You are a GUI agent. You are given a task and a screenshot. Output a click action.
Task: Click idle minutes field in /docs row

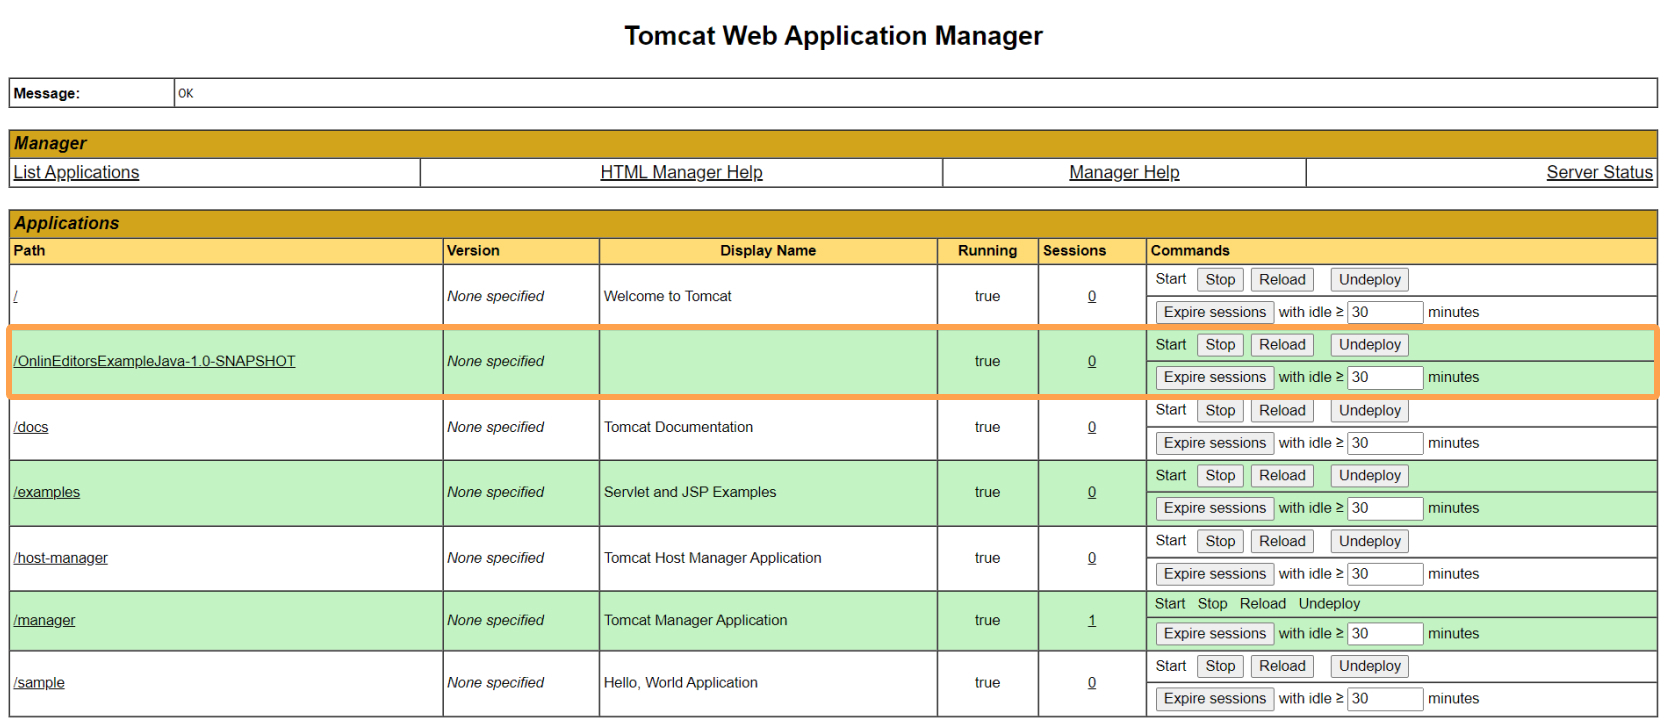pyautogui.click(x=1385, y=443)
